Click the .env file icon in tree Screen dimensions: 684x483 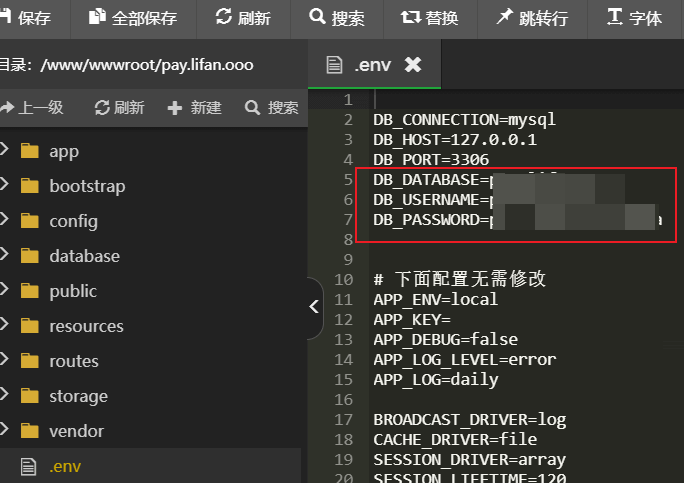click(29, 466)
